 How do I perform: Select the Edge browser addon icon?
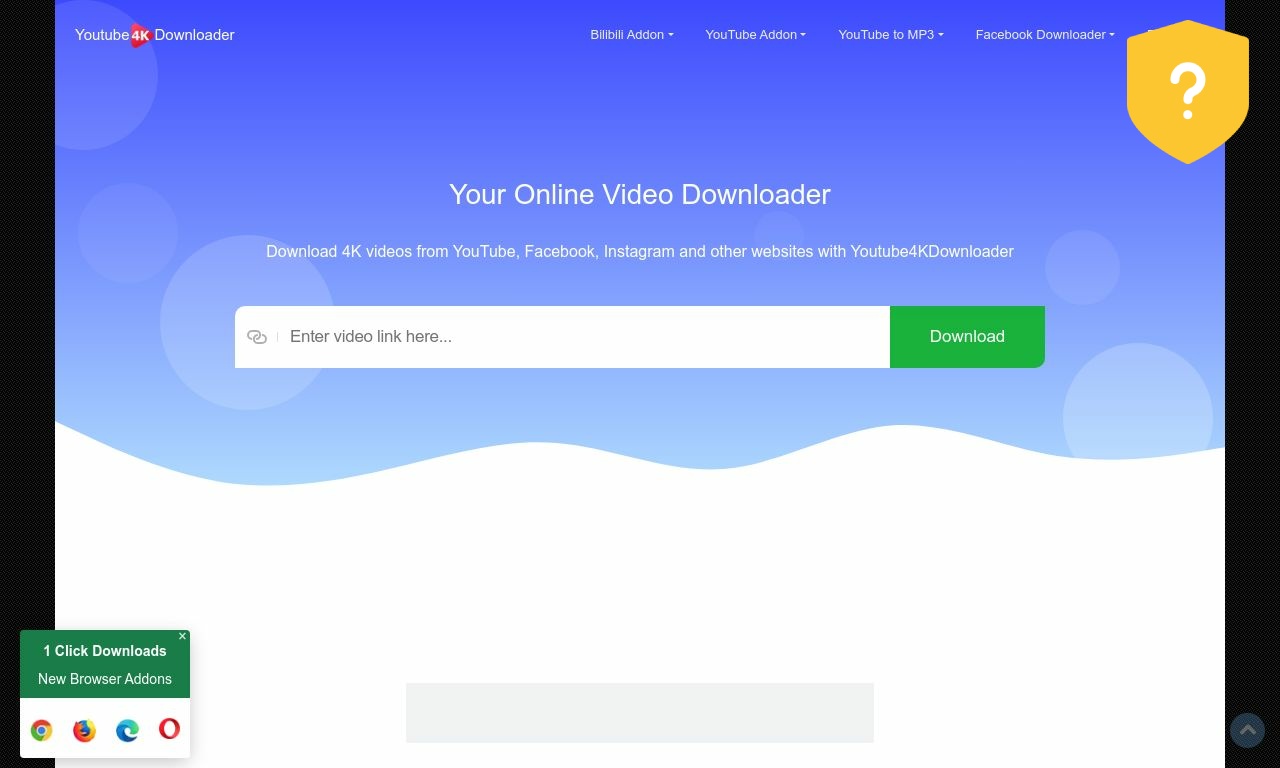(127, 730)
